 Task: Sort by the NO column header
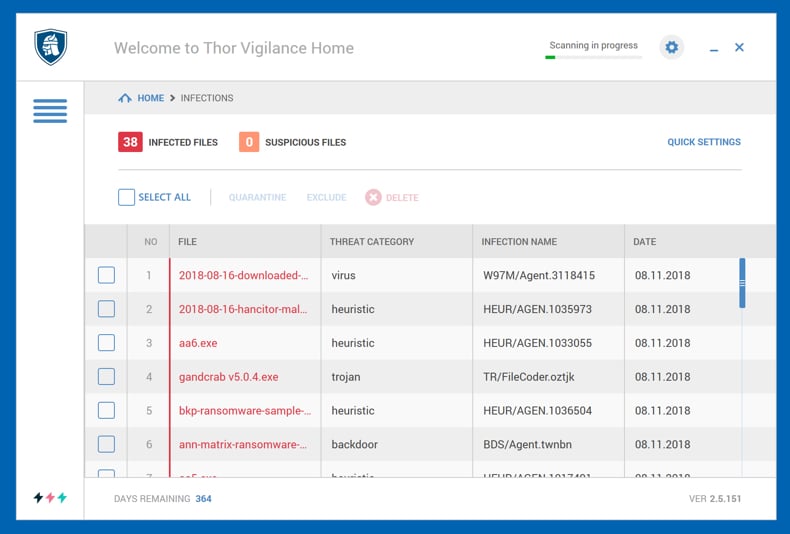(151, 242)
